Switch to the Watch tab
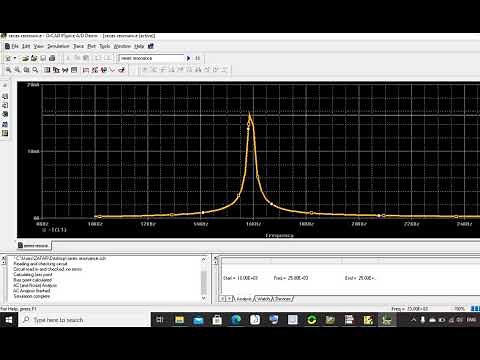480x360 pixels. tap(264, 299)
